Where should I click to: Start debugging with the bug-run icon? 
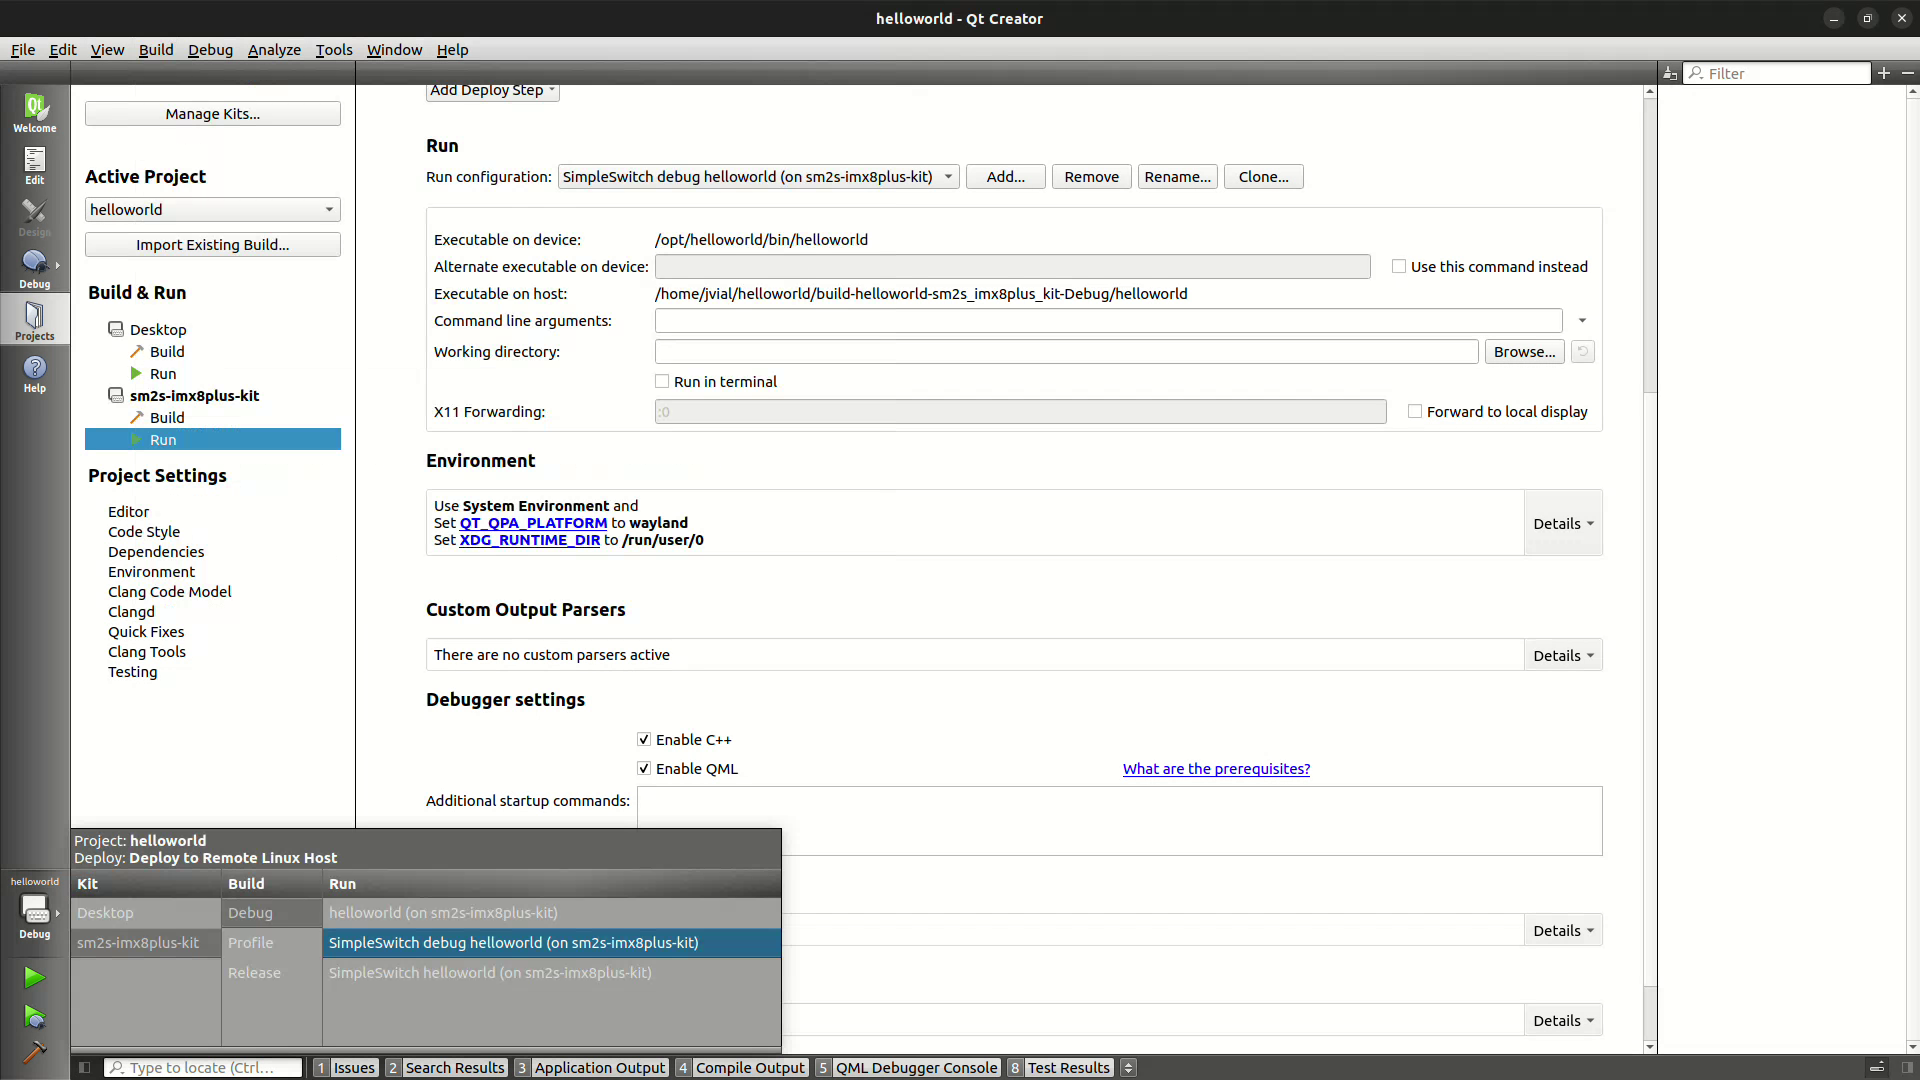35,1017
